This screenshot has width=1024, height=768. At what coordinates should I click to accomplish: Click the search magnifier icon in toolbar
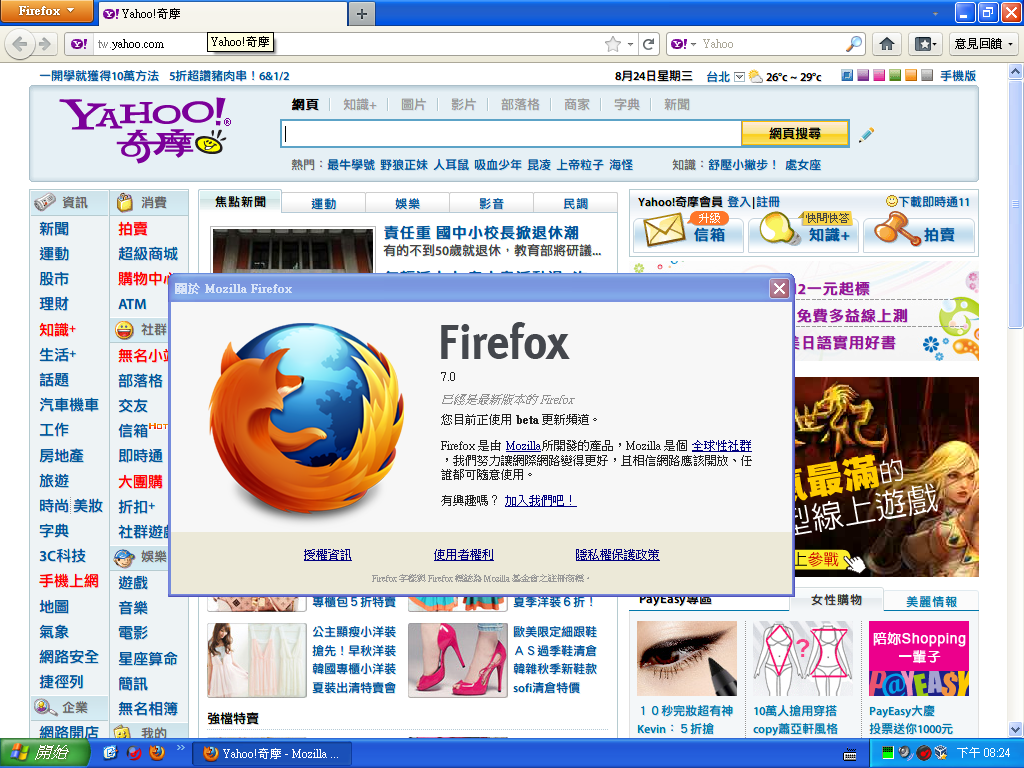click(x=854, y=44)
